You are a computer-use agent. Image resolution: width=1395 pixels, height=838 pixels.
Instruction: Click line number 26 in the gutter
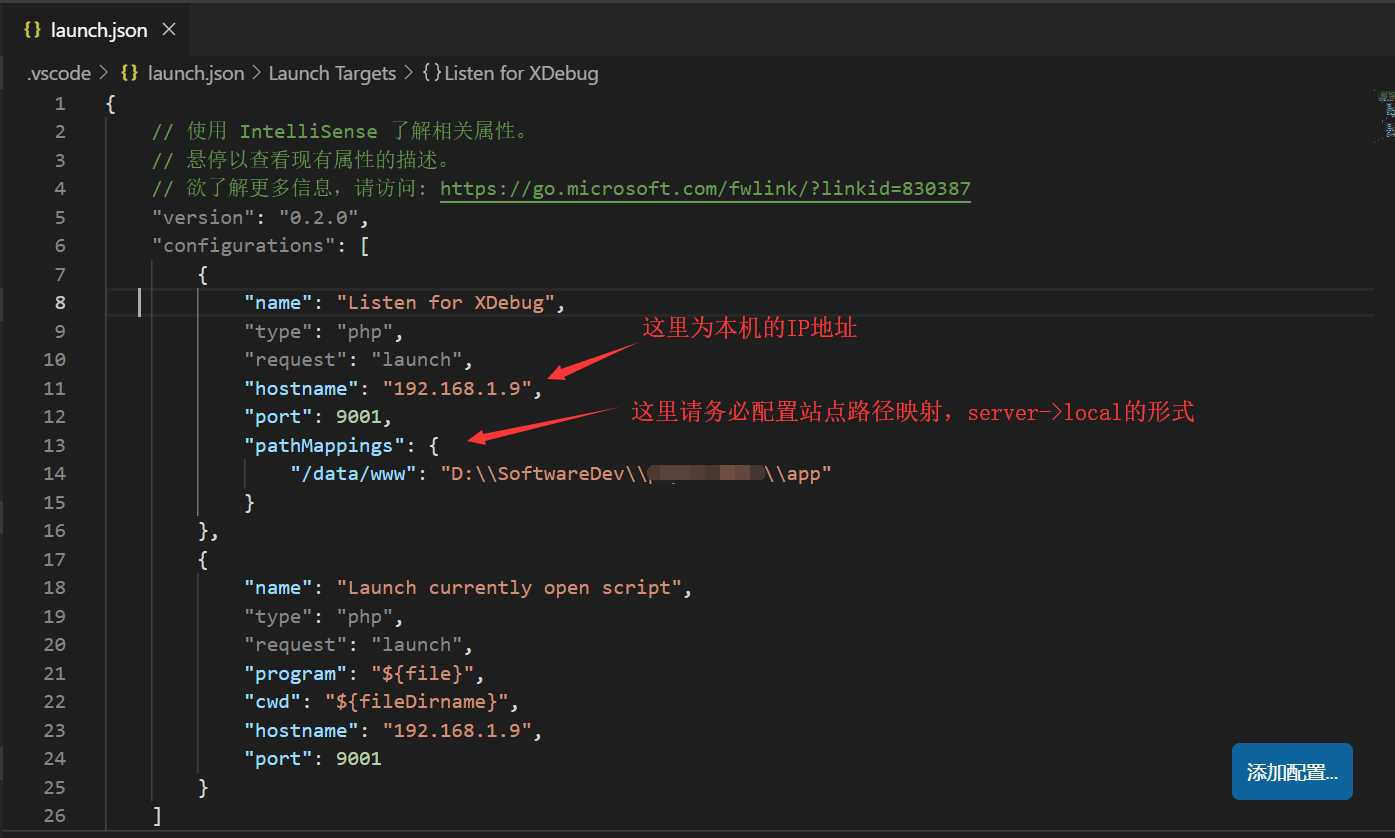coord(54,815)
